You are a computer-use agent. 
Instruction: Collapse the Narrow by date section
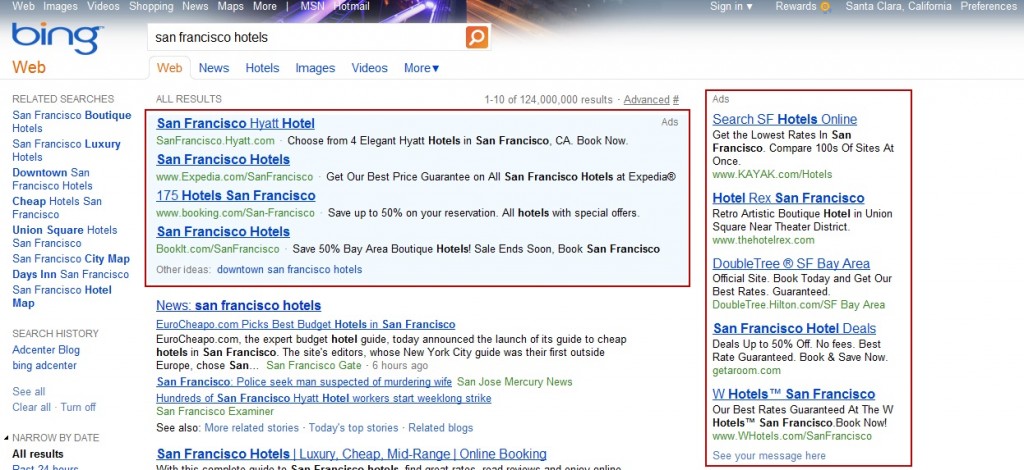pyautogui.click(x=6, y=438)
